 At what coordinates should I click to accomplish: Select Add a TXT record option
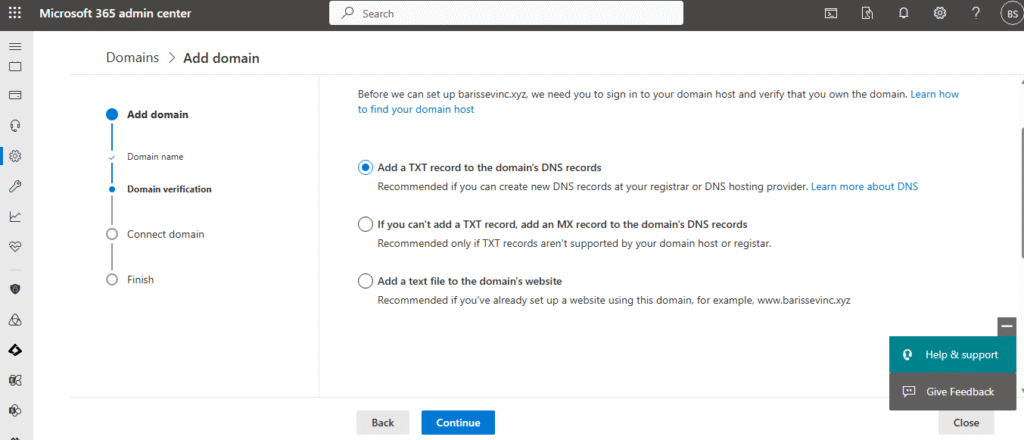[365, 167]
